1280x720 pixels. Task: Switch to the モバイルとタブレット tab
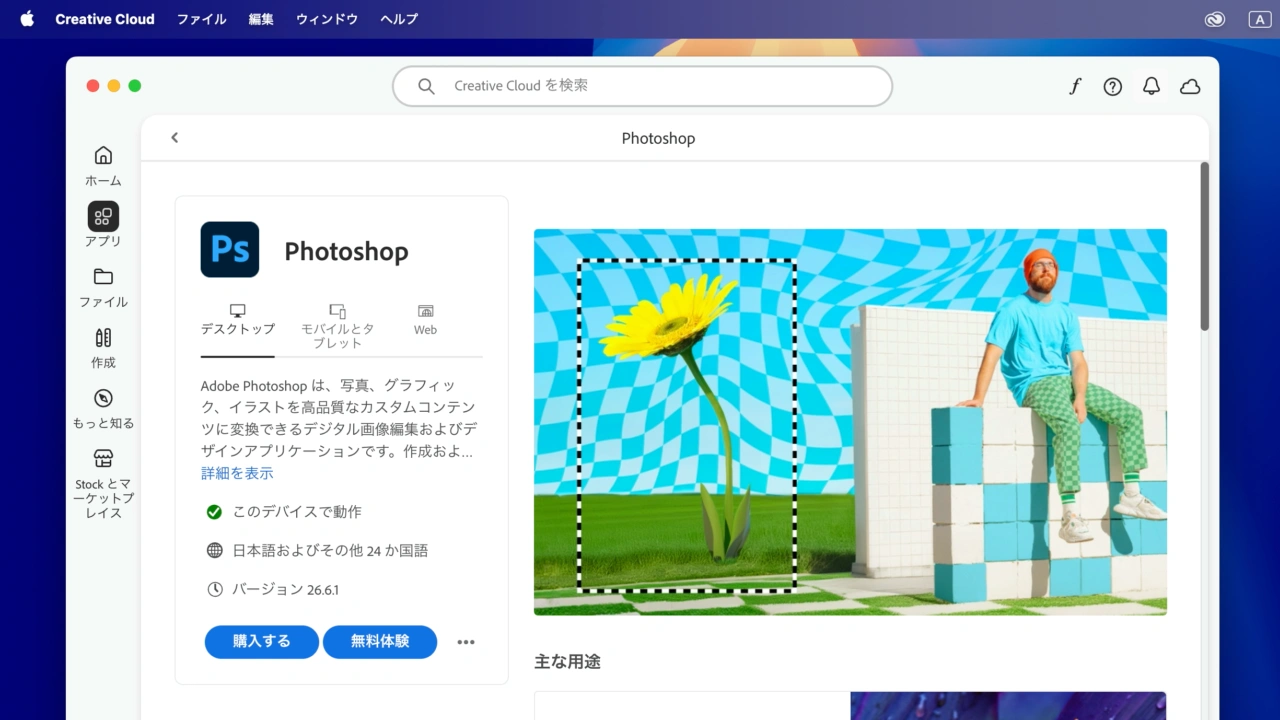click(337, 326)
